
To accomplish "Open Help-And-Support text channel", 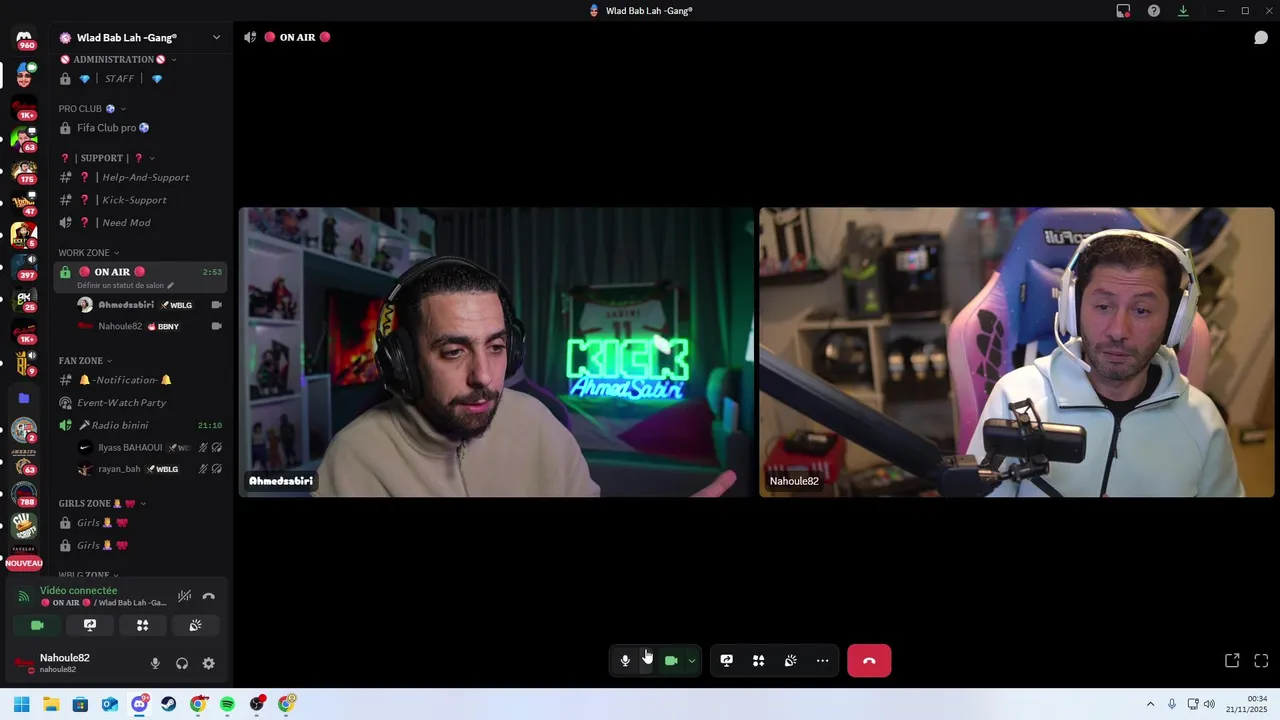I will click(140, 177).
